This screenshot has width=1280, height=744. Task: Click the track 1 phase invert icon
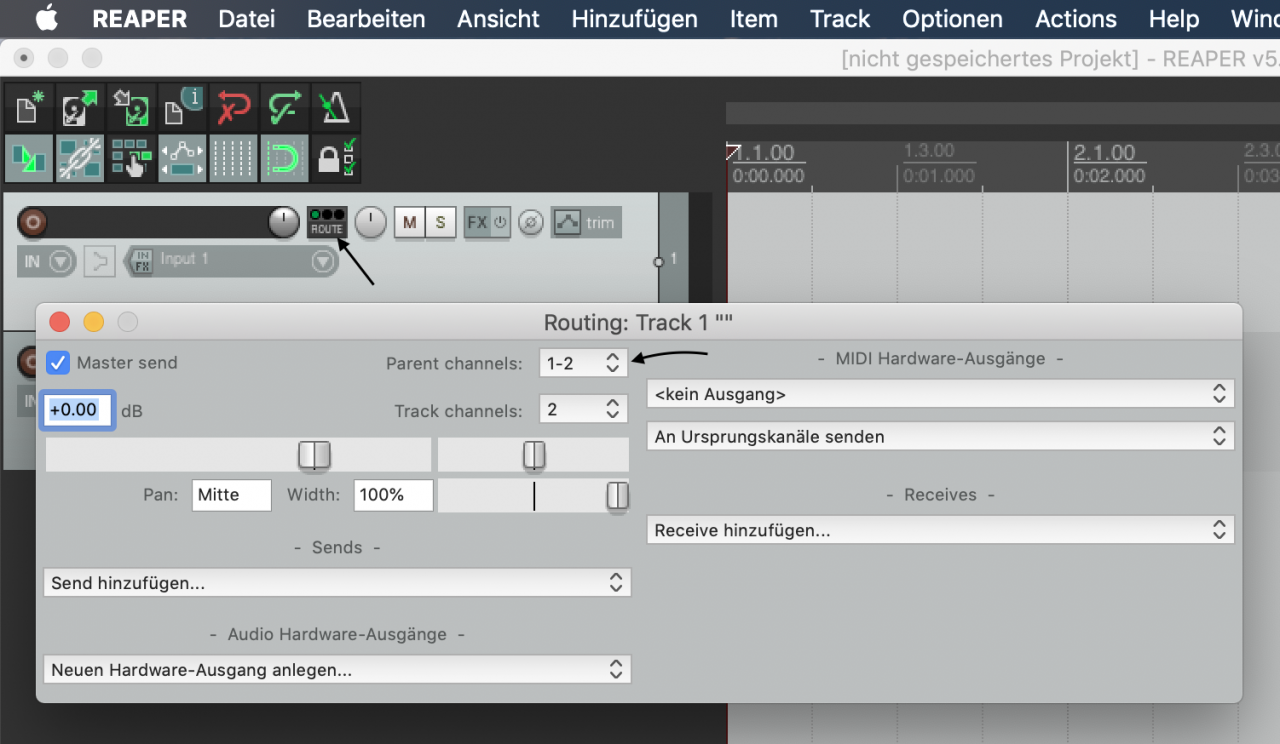click(x=531, y=223)
